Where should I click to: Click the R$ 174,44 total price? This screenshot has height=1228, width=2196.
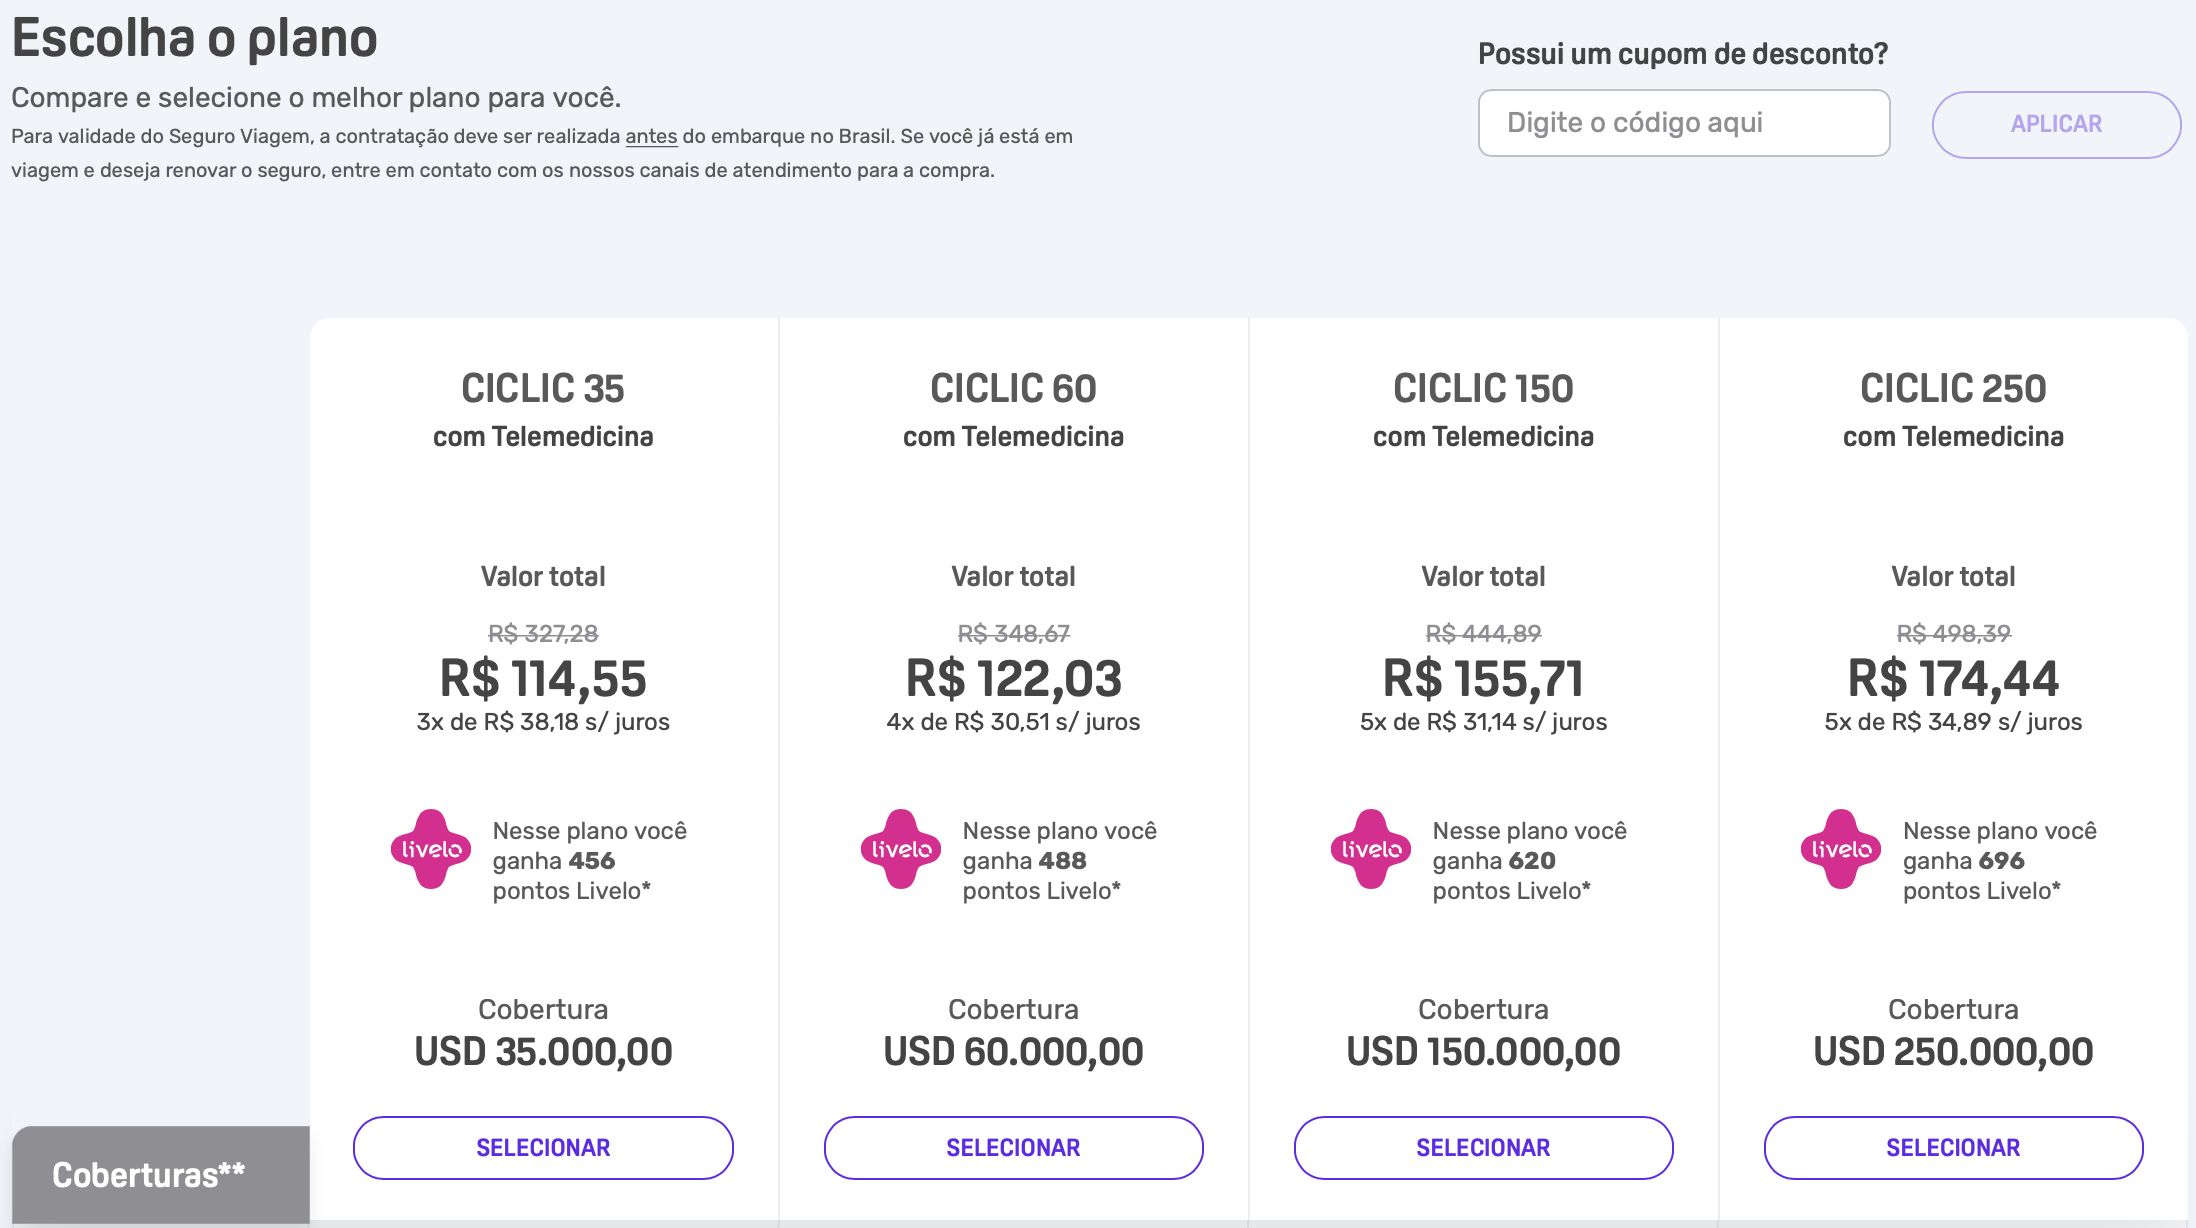pos(1953,679)
